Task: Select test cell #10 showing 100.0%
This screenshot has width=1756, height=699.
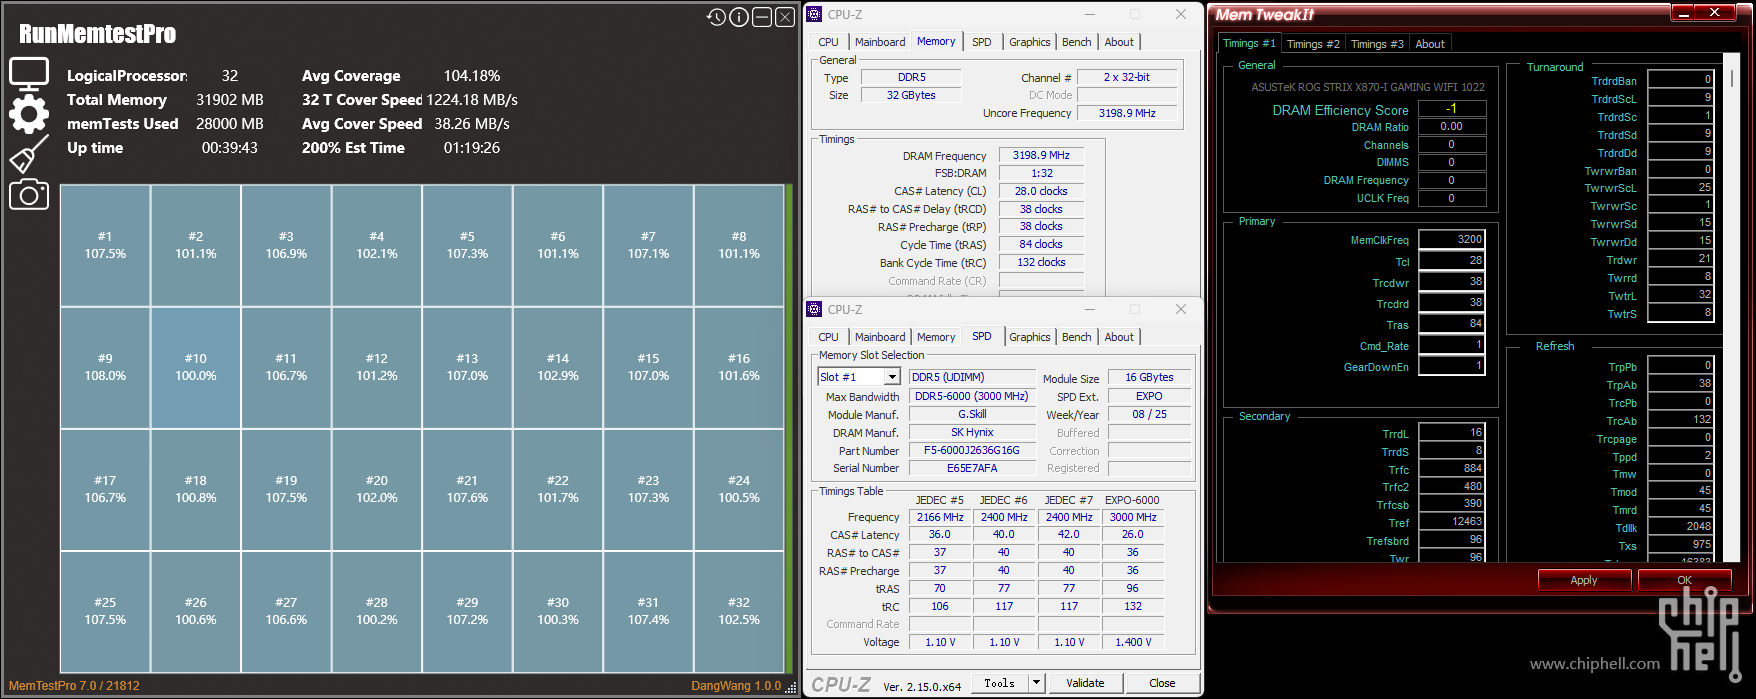Action: point(196,368)
